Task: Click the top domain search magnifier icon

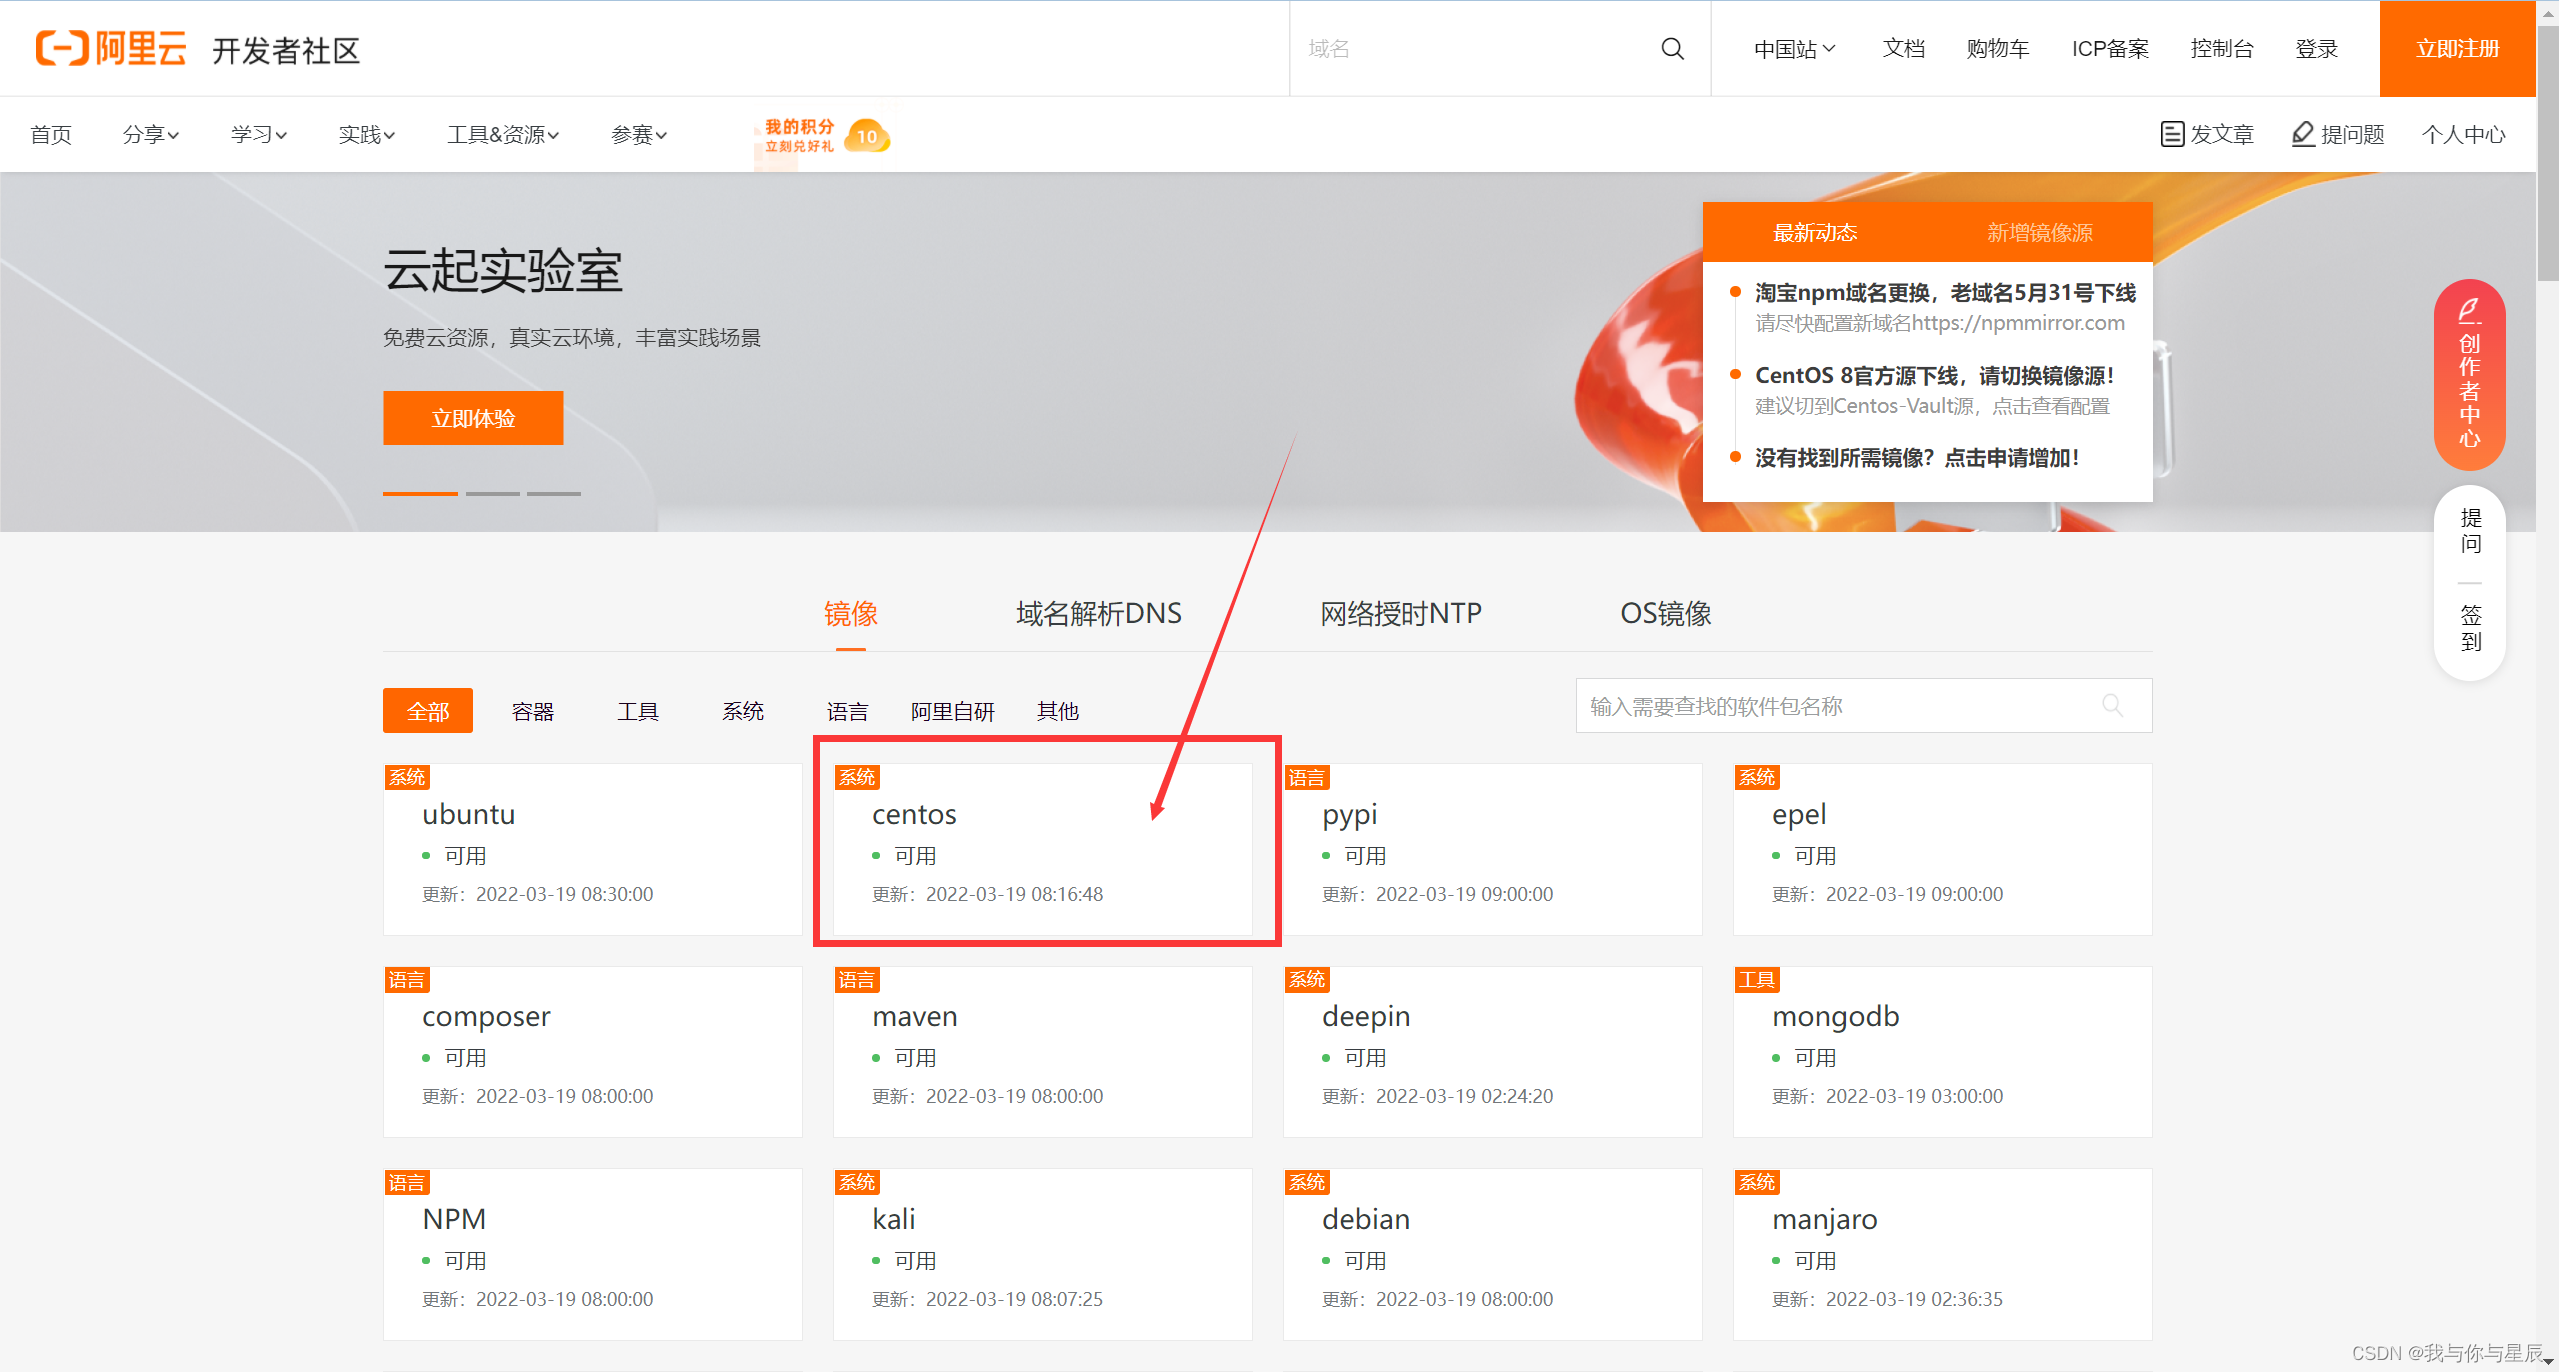Action: [x=1672, y=49]
